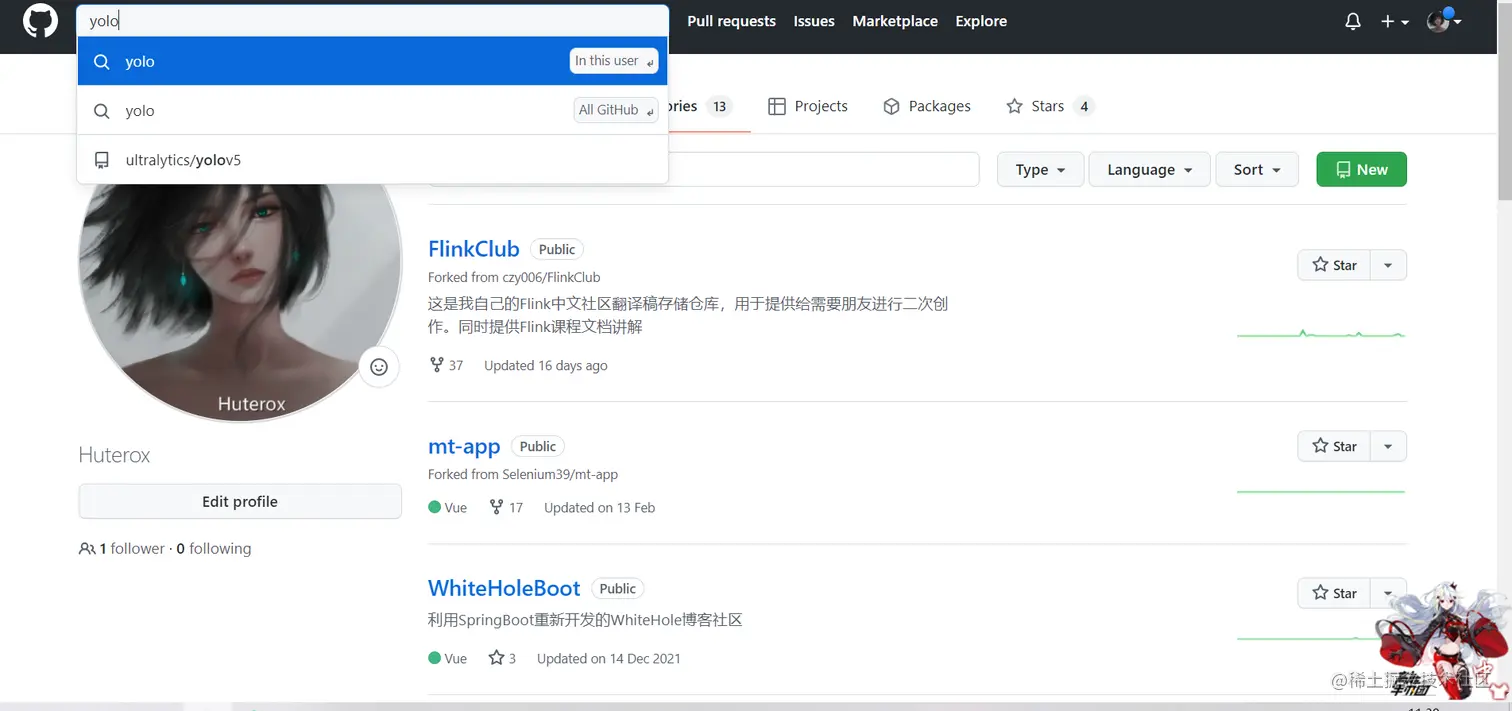Click "Updated on 14 Dec 2021" text
Image resolution: width=1512 pixels, height=711 pixels.
coord(609,658)
